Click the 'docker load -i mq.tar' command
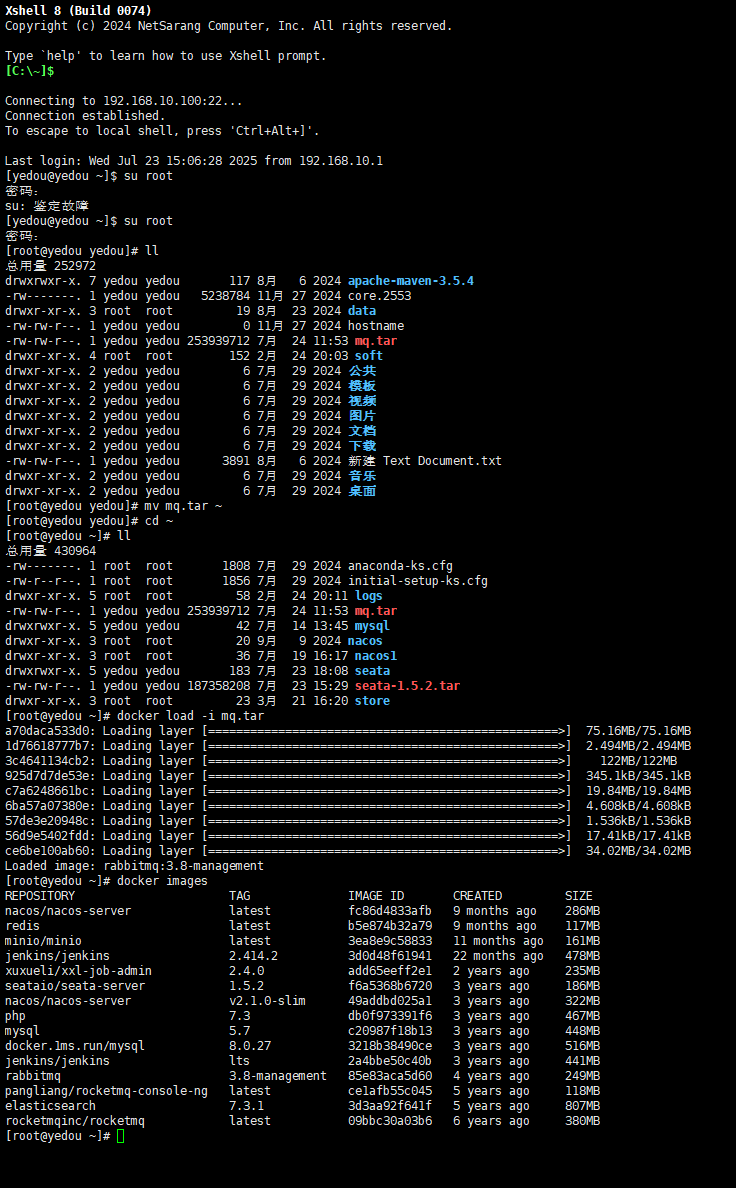Viewport: 736px width, 1188px height. pyautogui.click(x=191, y=716)
